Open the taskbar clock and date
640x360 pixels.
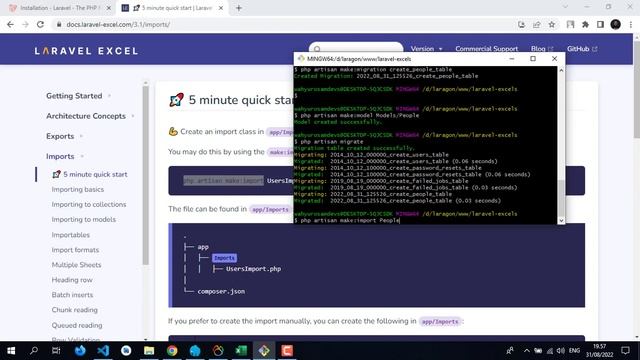tap(600, 351)
